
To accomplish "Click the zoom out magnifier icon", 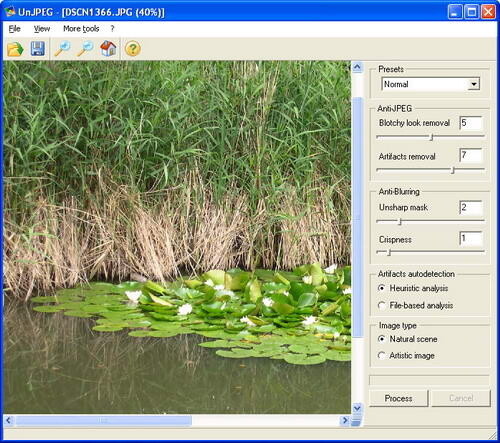I will (x=85, y=49).
